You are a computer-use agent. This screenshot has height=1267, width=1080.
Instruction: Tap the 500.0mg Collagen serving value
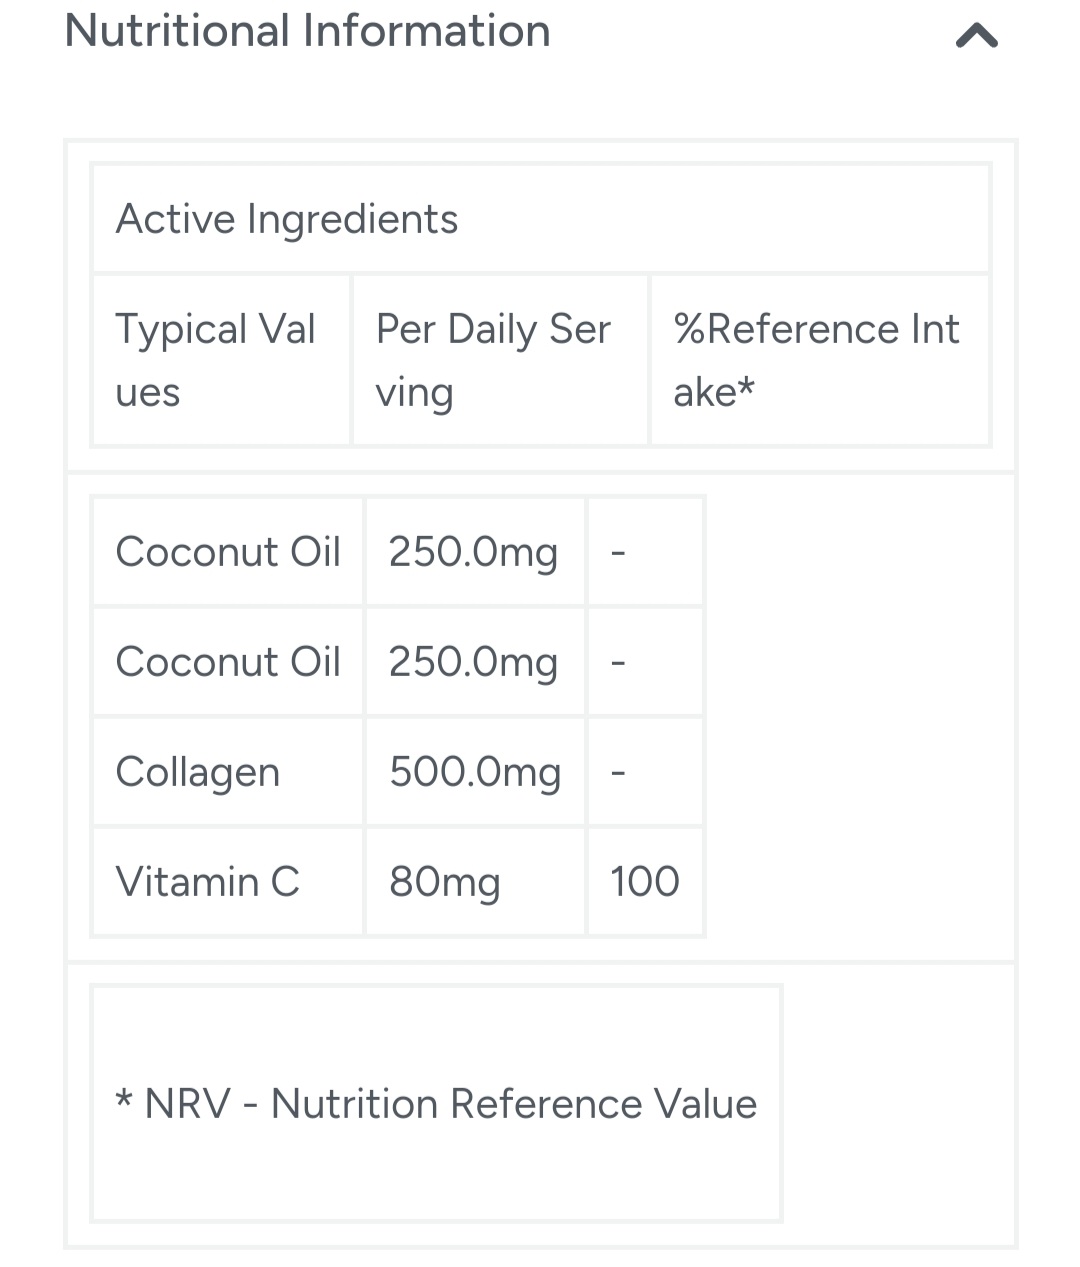(475, 772)
